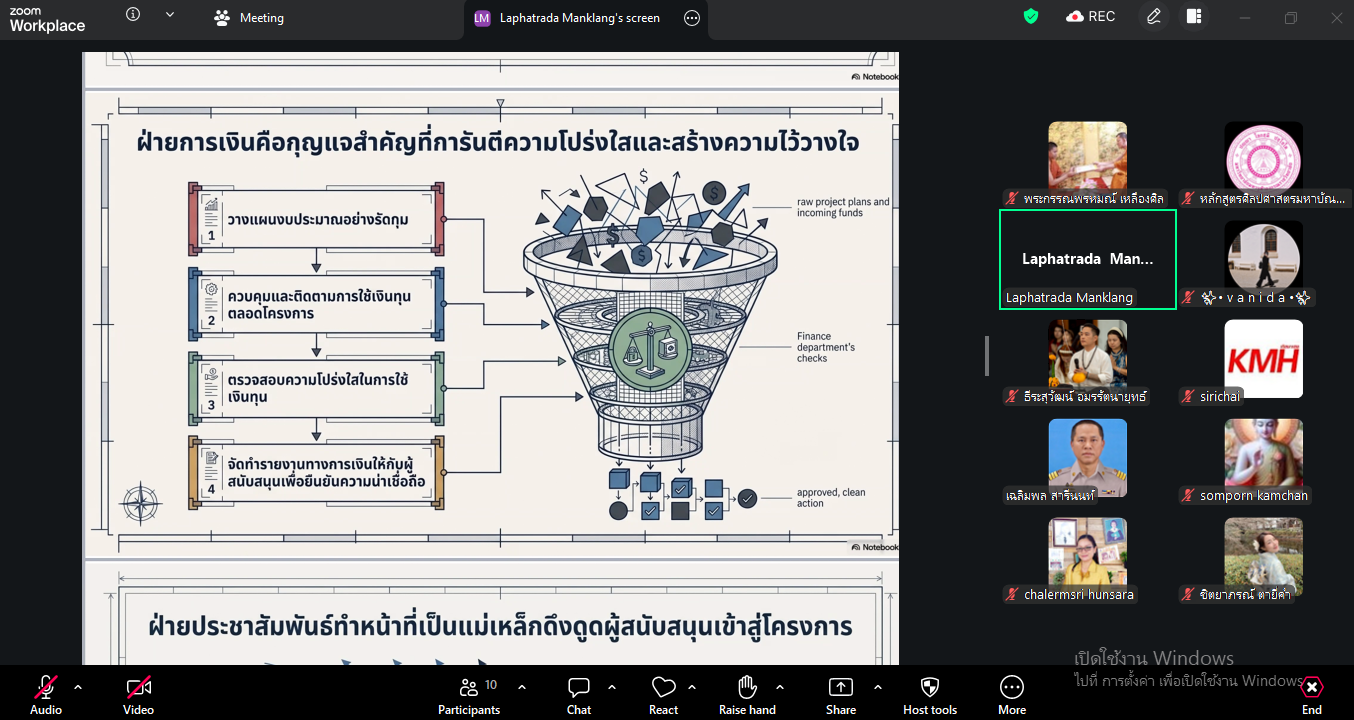1354x720 pixels.
Task: Expand the Audio options dropdown arrow
Action: [79, 689]
